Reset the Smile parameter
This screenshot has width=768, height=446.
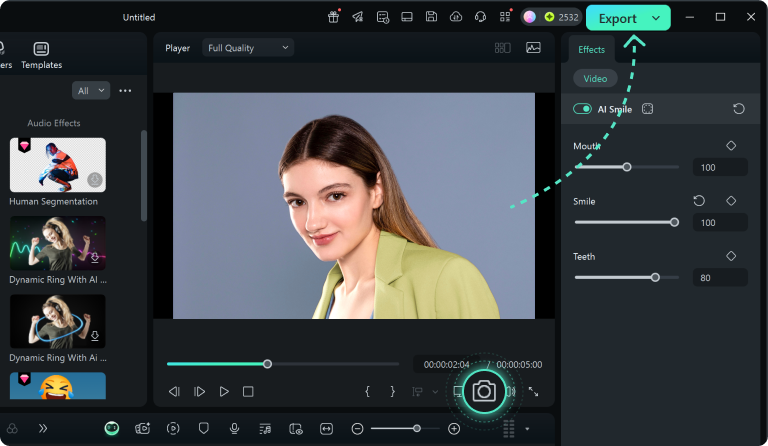[699, 201]
